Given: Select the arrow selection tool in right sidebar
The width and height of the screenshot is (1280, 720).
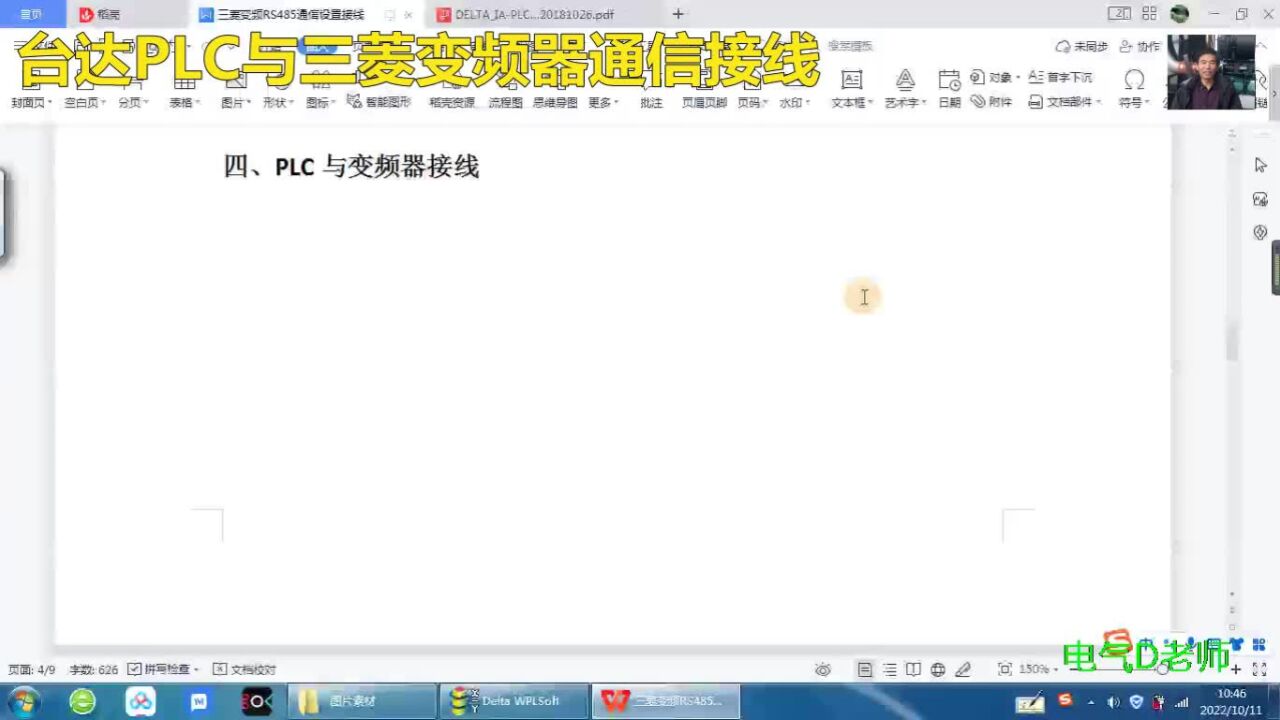Looking at the screenshot, I should (1260, 165).
